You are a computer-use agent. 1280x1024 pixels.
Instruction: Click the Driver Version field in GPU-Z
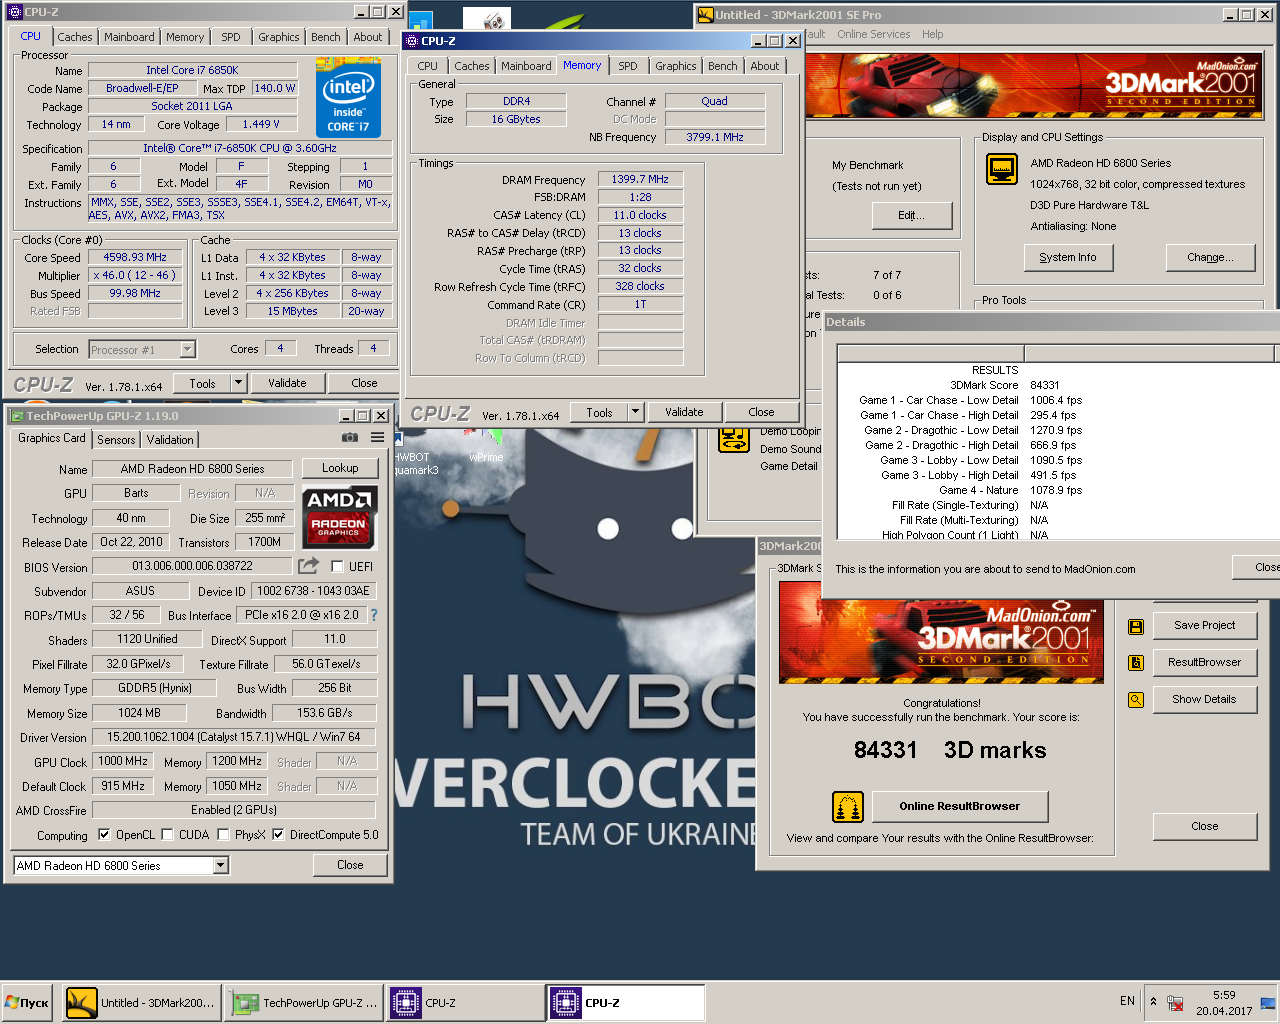pyautogui.click(x=234, y=737)
